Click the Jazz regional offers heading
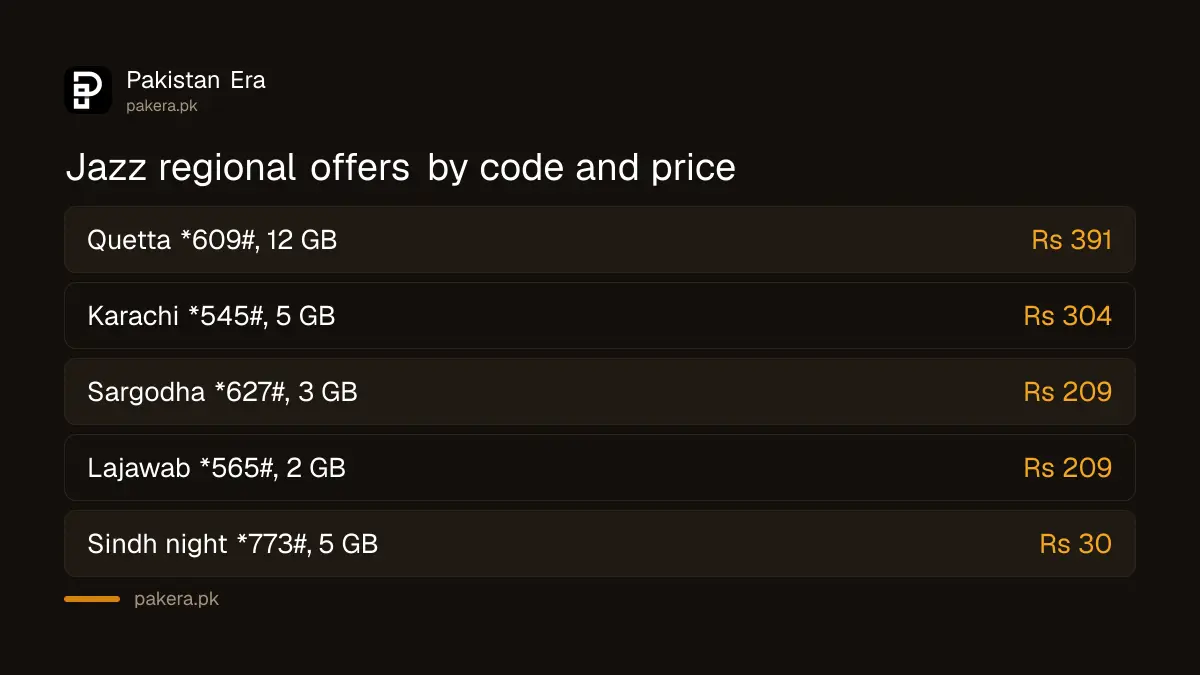The height and width of the screenshot is (675, 1200). pyautogui.click(x=401, y=167)
